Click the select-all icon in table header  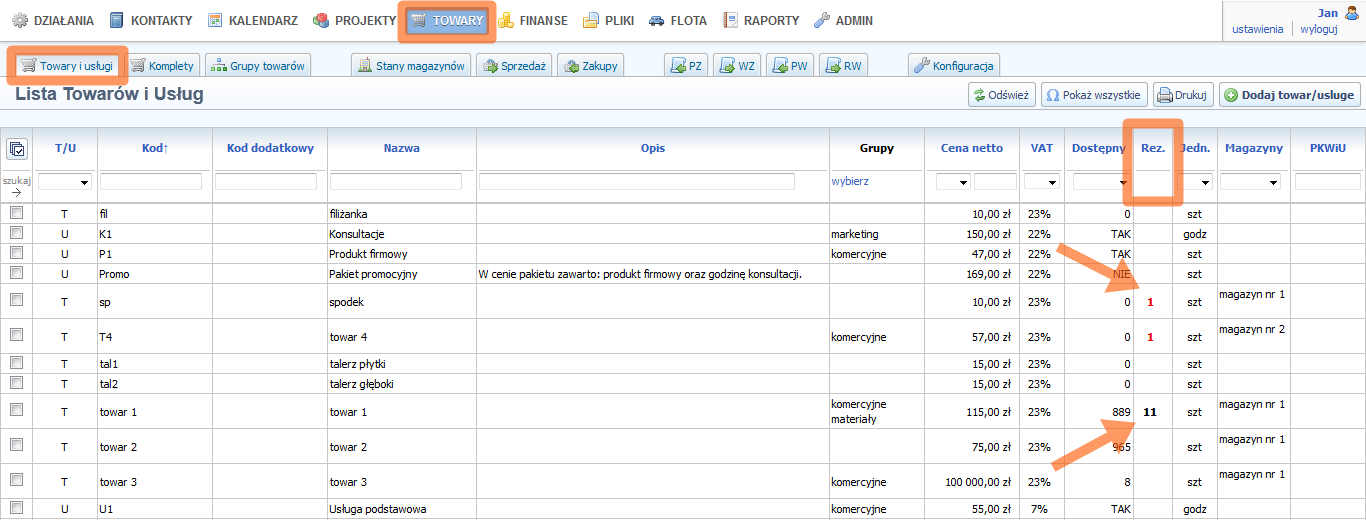[x=16, y=149]
